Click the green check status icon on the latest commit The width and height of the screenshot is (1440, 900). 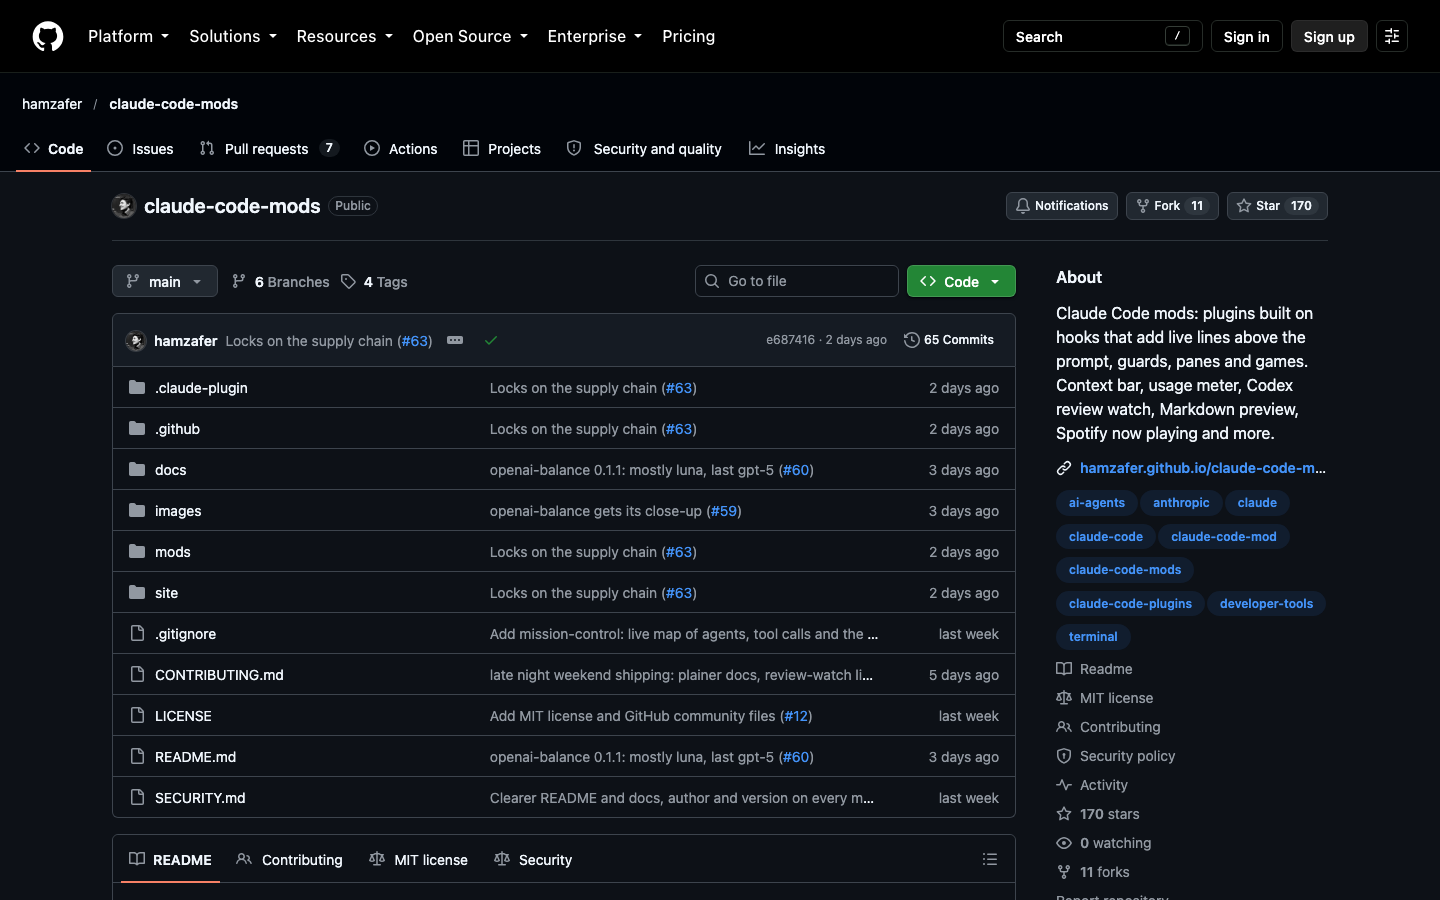point(491,340)
